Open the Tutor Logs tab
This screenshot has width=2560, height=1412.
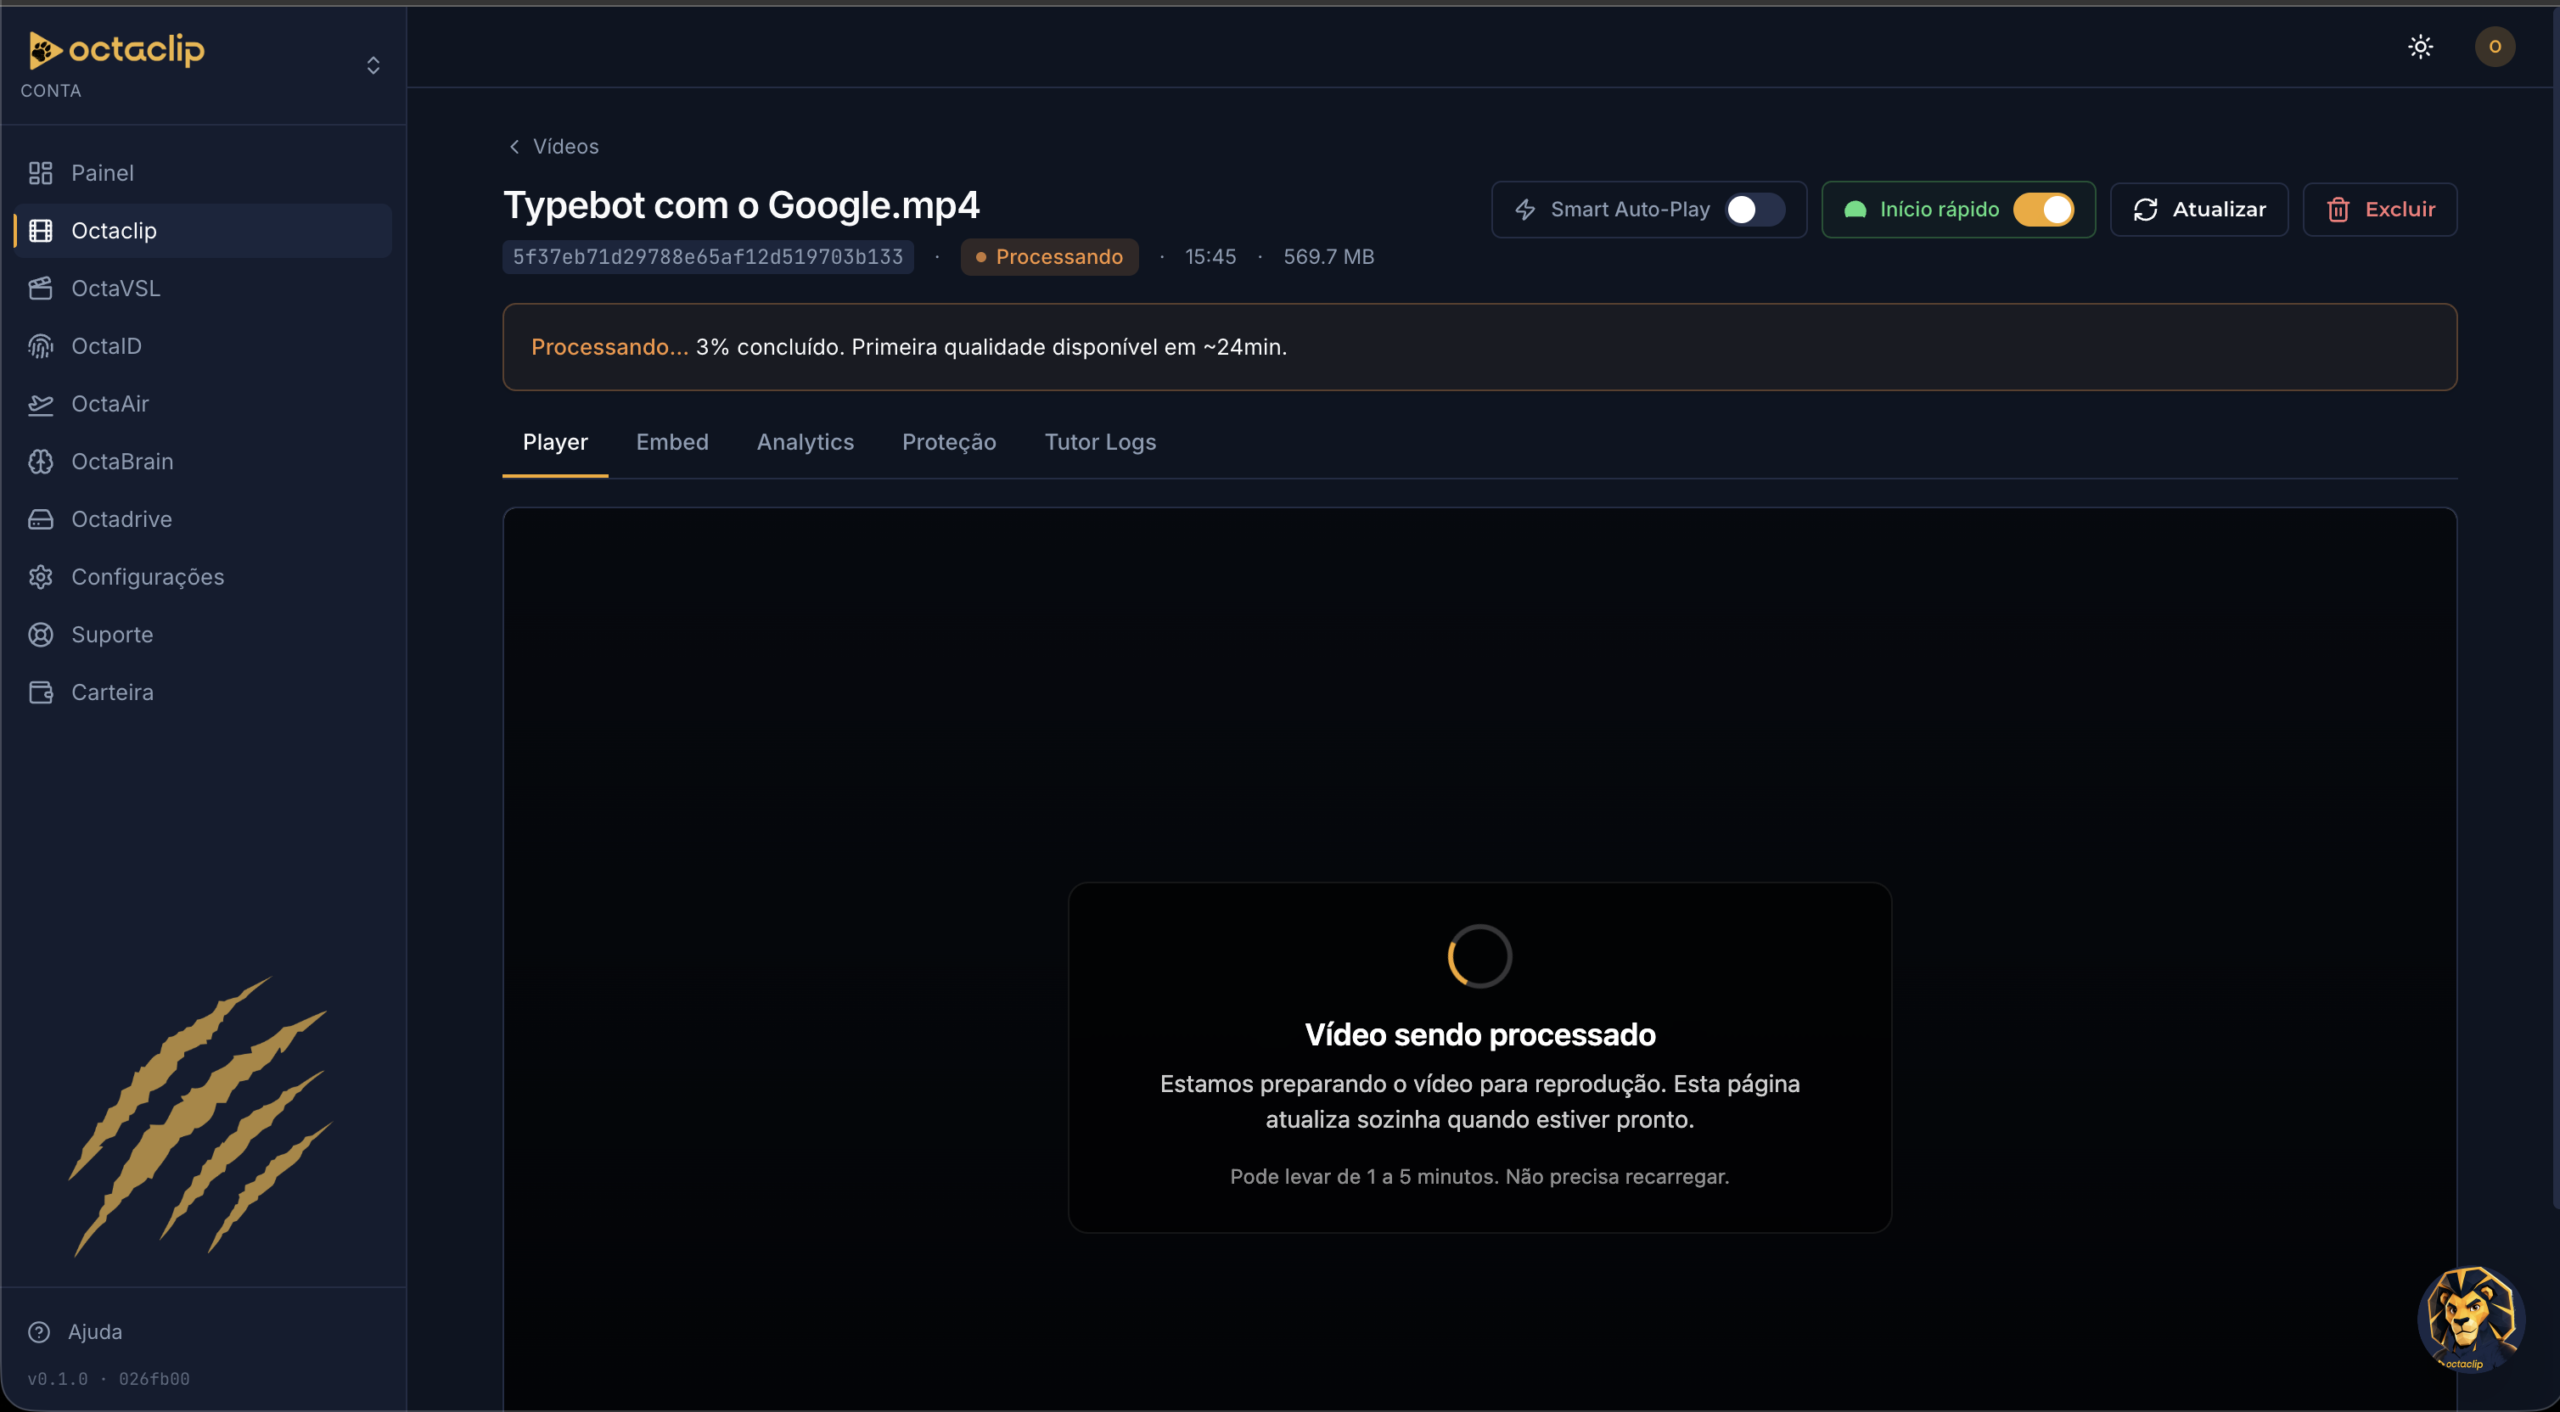click(x=1100, y=442)
